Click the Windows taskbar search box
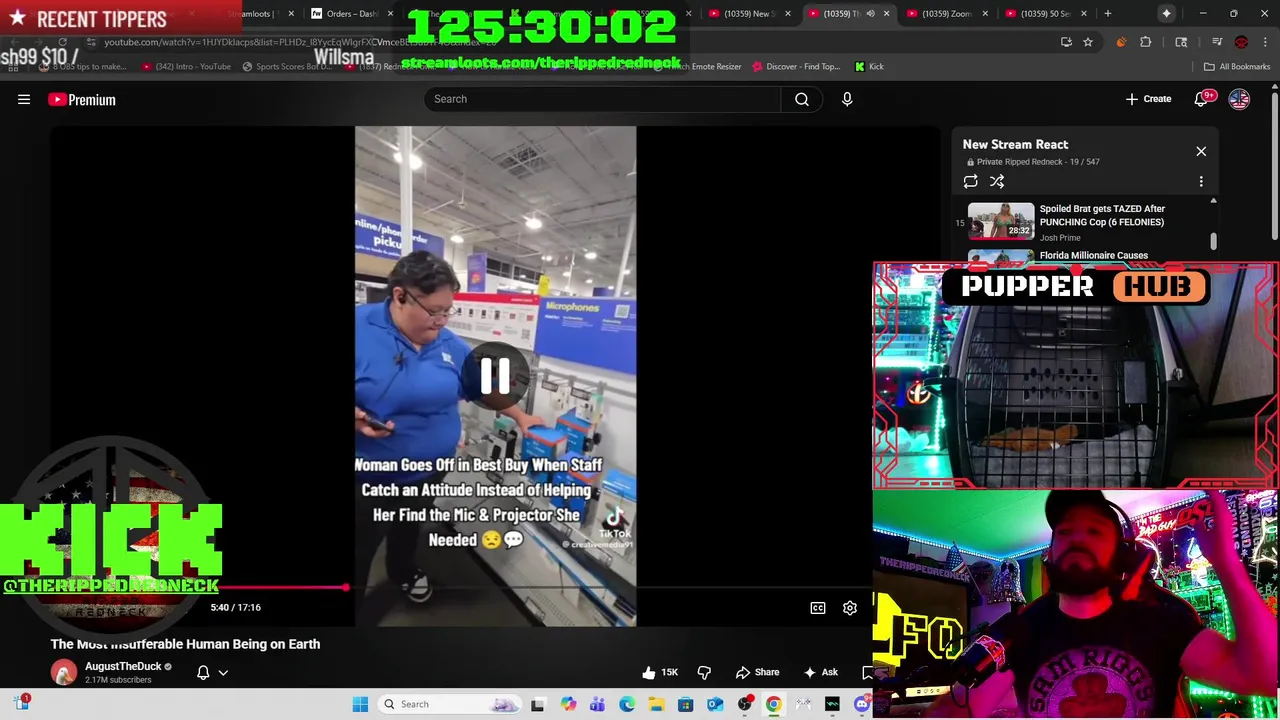The width and height of the screenshot is (1280, 720). 449,704
